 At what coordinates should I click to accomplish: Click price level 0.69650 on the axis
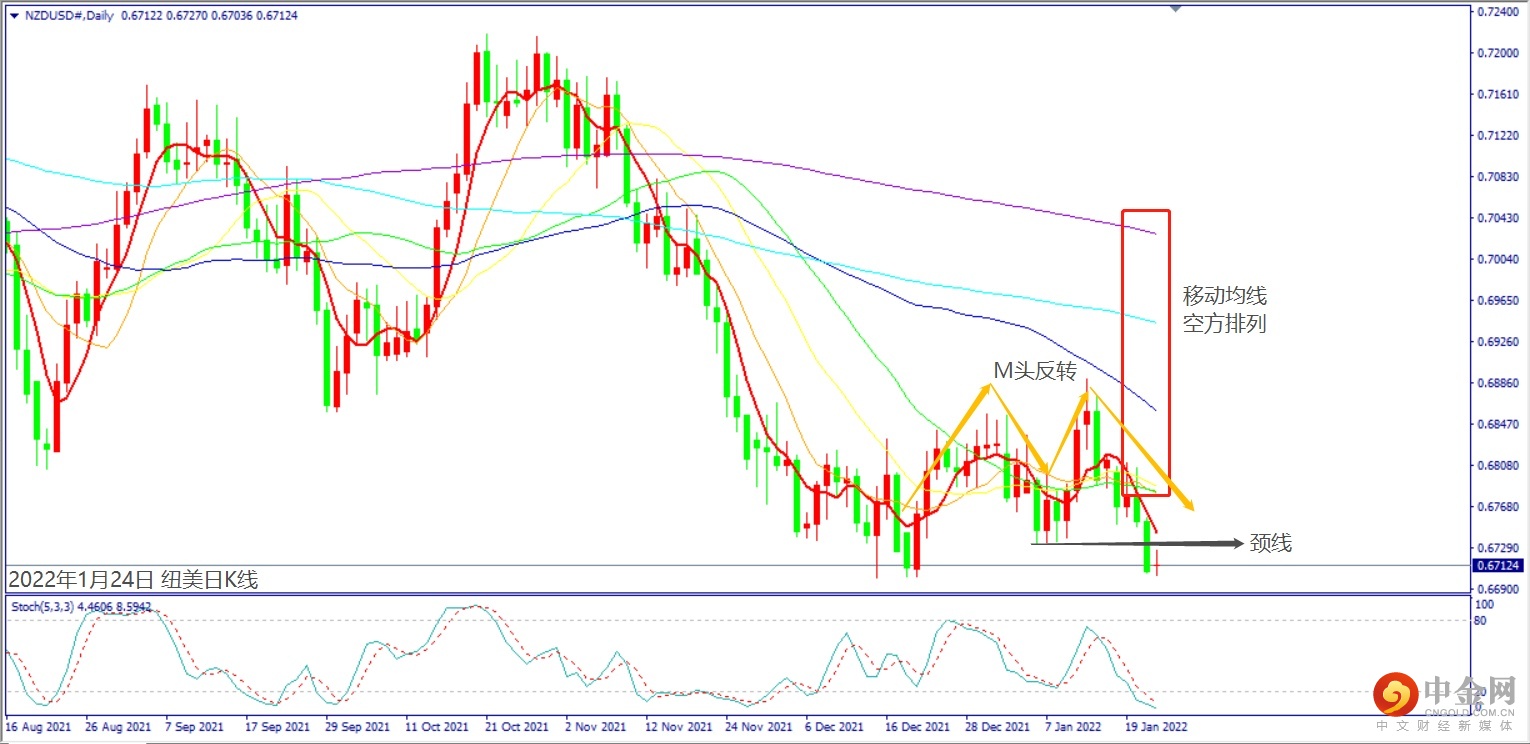tap(1497, 300)
